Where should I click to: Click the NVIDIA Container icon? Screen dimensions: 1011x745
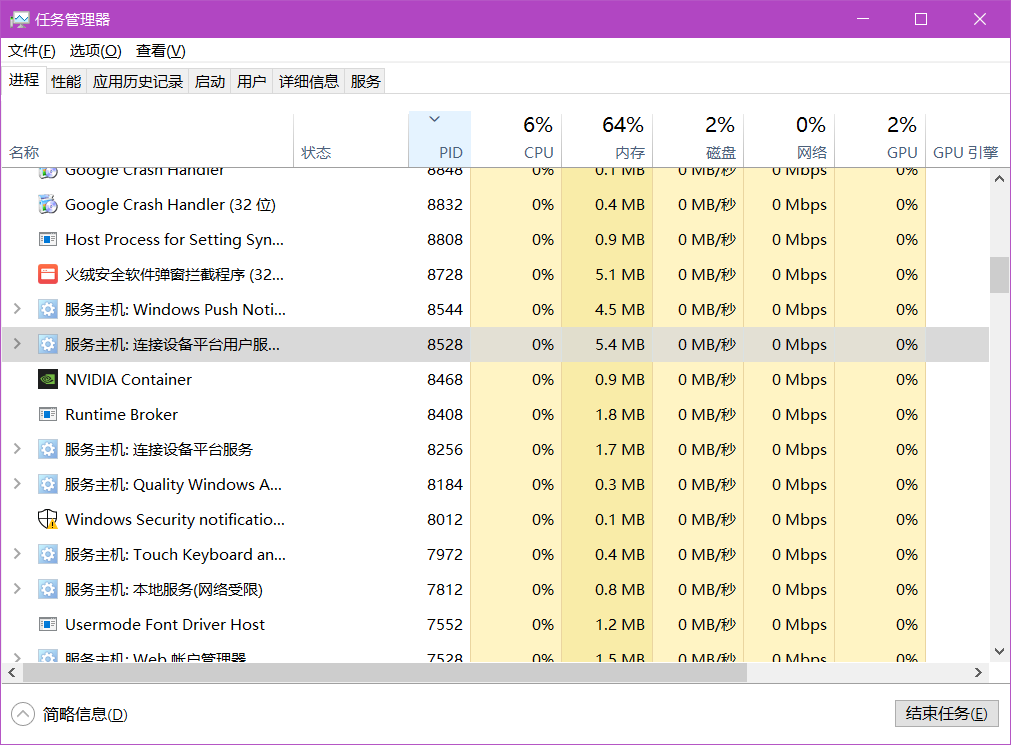pyautogui.click(x=48, y=379)
